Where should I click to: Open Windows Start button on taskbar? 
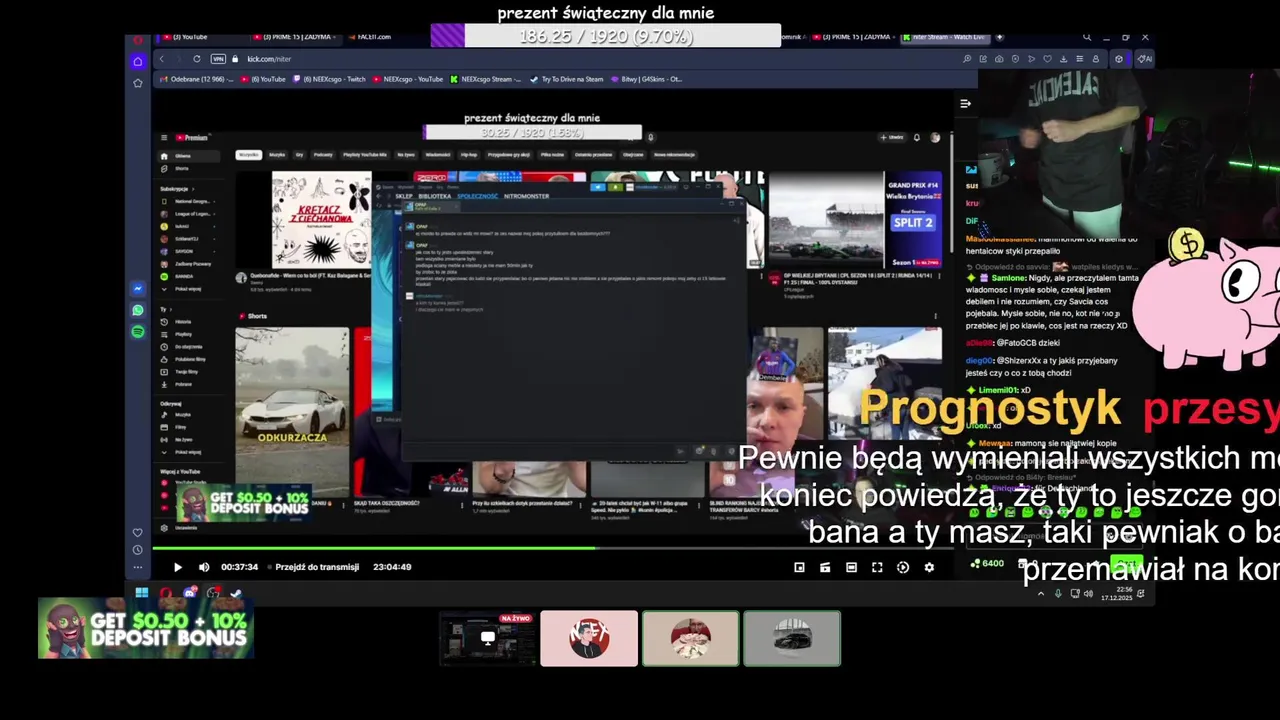click(142, 593)
